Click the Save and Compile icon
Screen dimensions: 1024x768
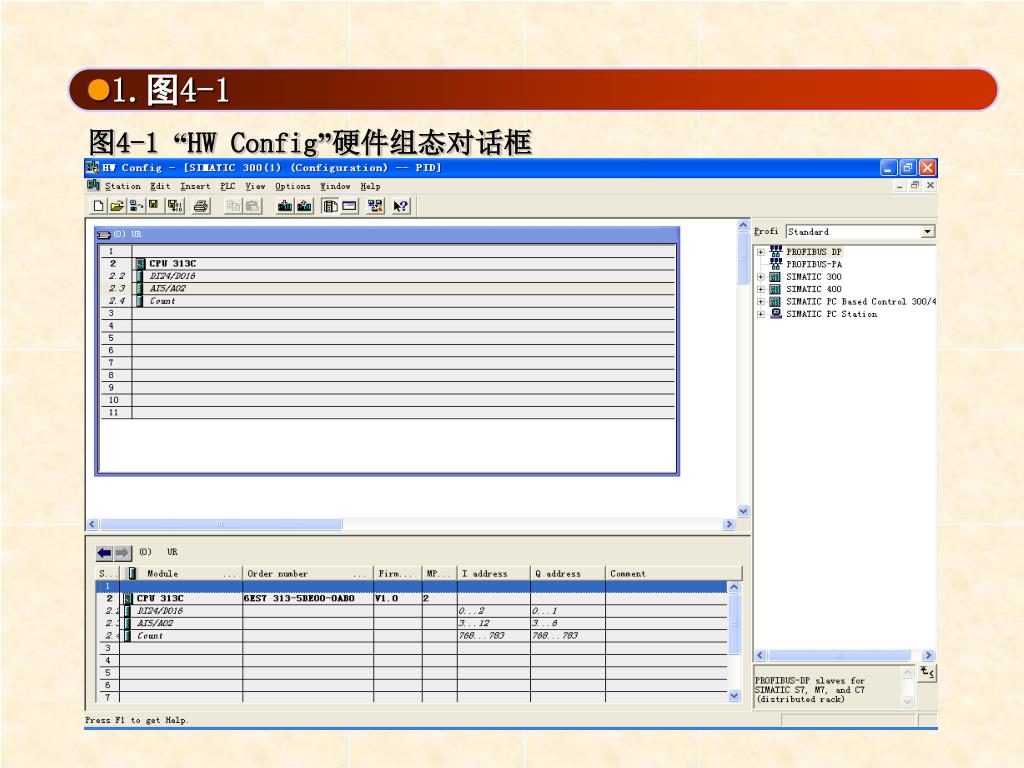click(x=174, y=206)
